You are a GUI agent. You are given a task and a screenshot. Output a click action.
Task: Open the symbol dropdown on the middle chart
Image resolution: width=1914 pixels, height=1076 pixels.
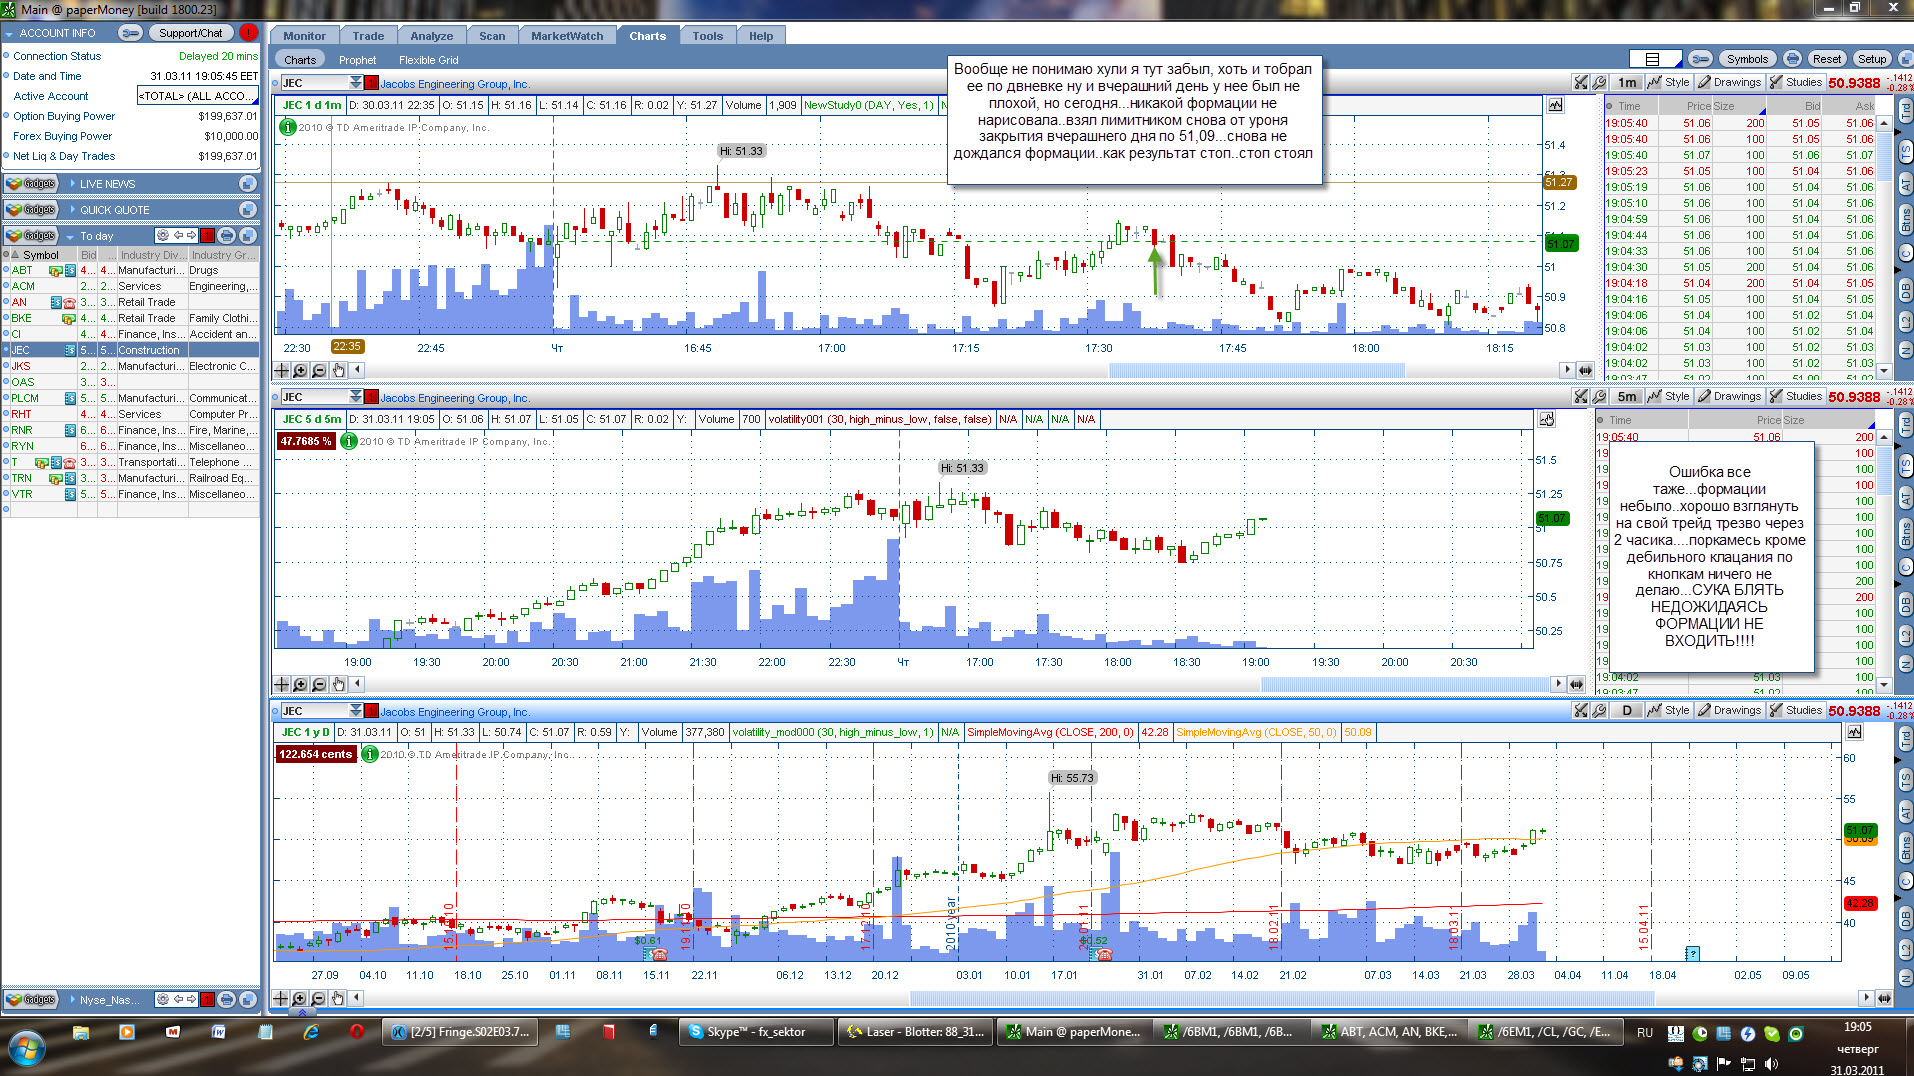(355, 397)
